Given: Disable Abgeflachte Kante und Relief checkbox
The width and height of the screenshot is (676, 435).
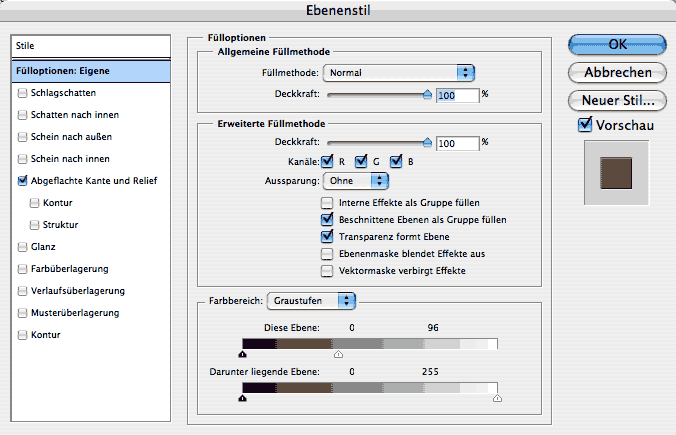Looking at the screenshot, I should tap(22, 181).
